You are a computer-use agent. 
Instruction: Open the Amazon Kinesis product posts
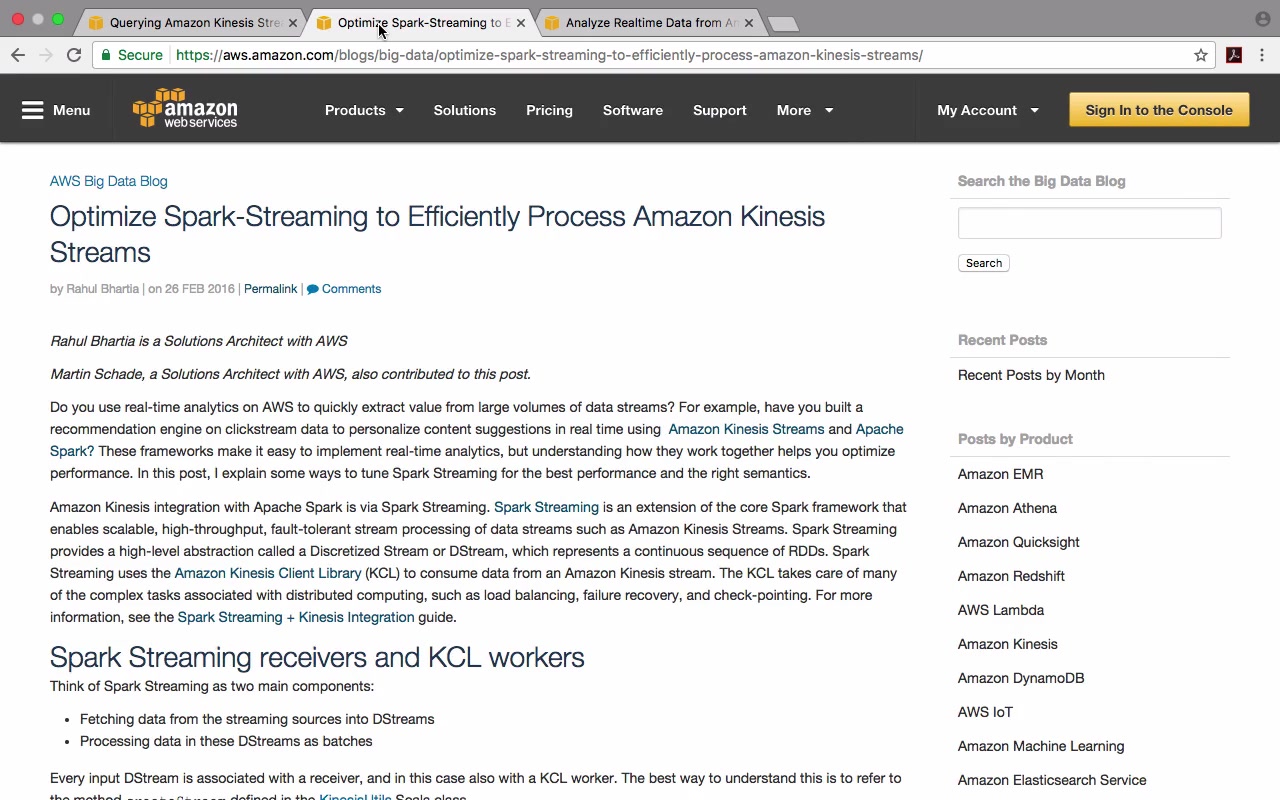(x=1008, y=644)
